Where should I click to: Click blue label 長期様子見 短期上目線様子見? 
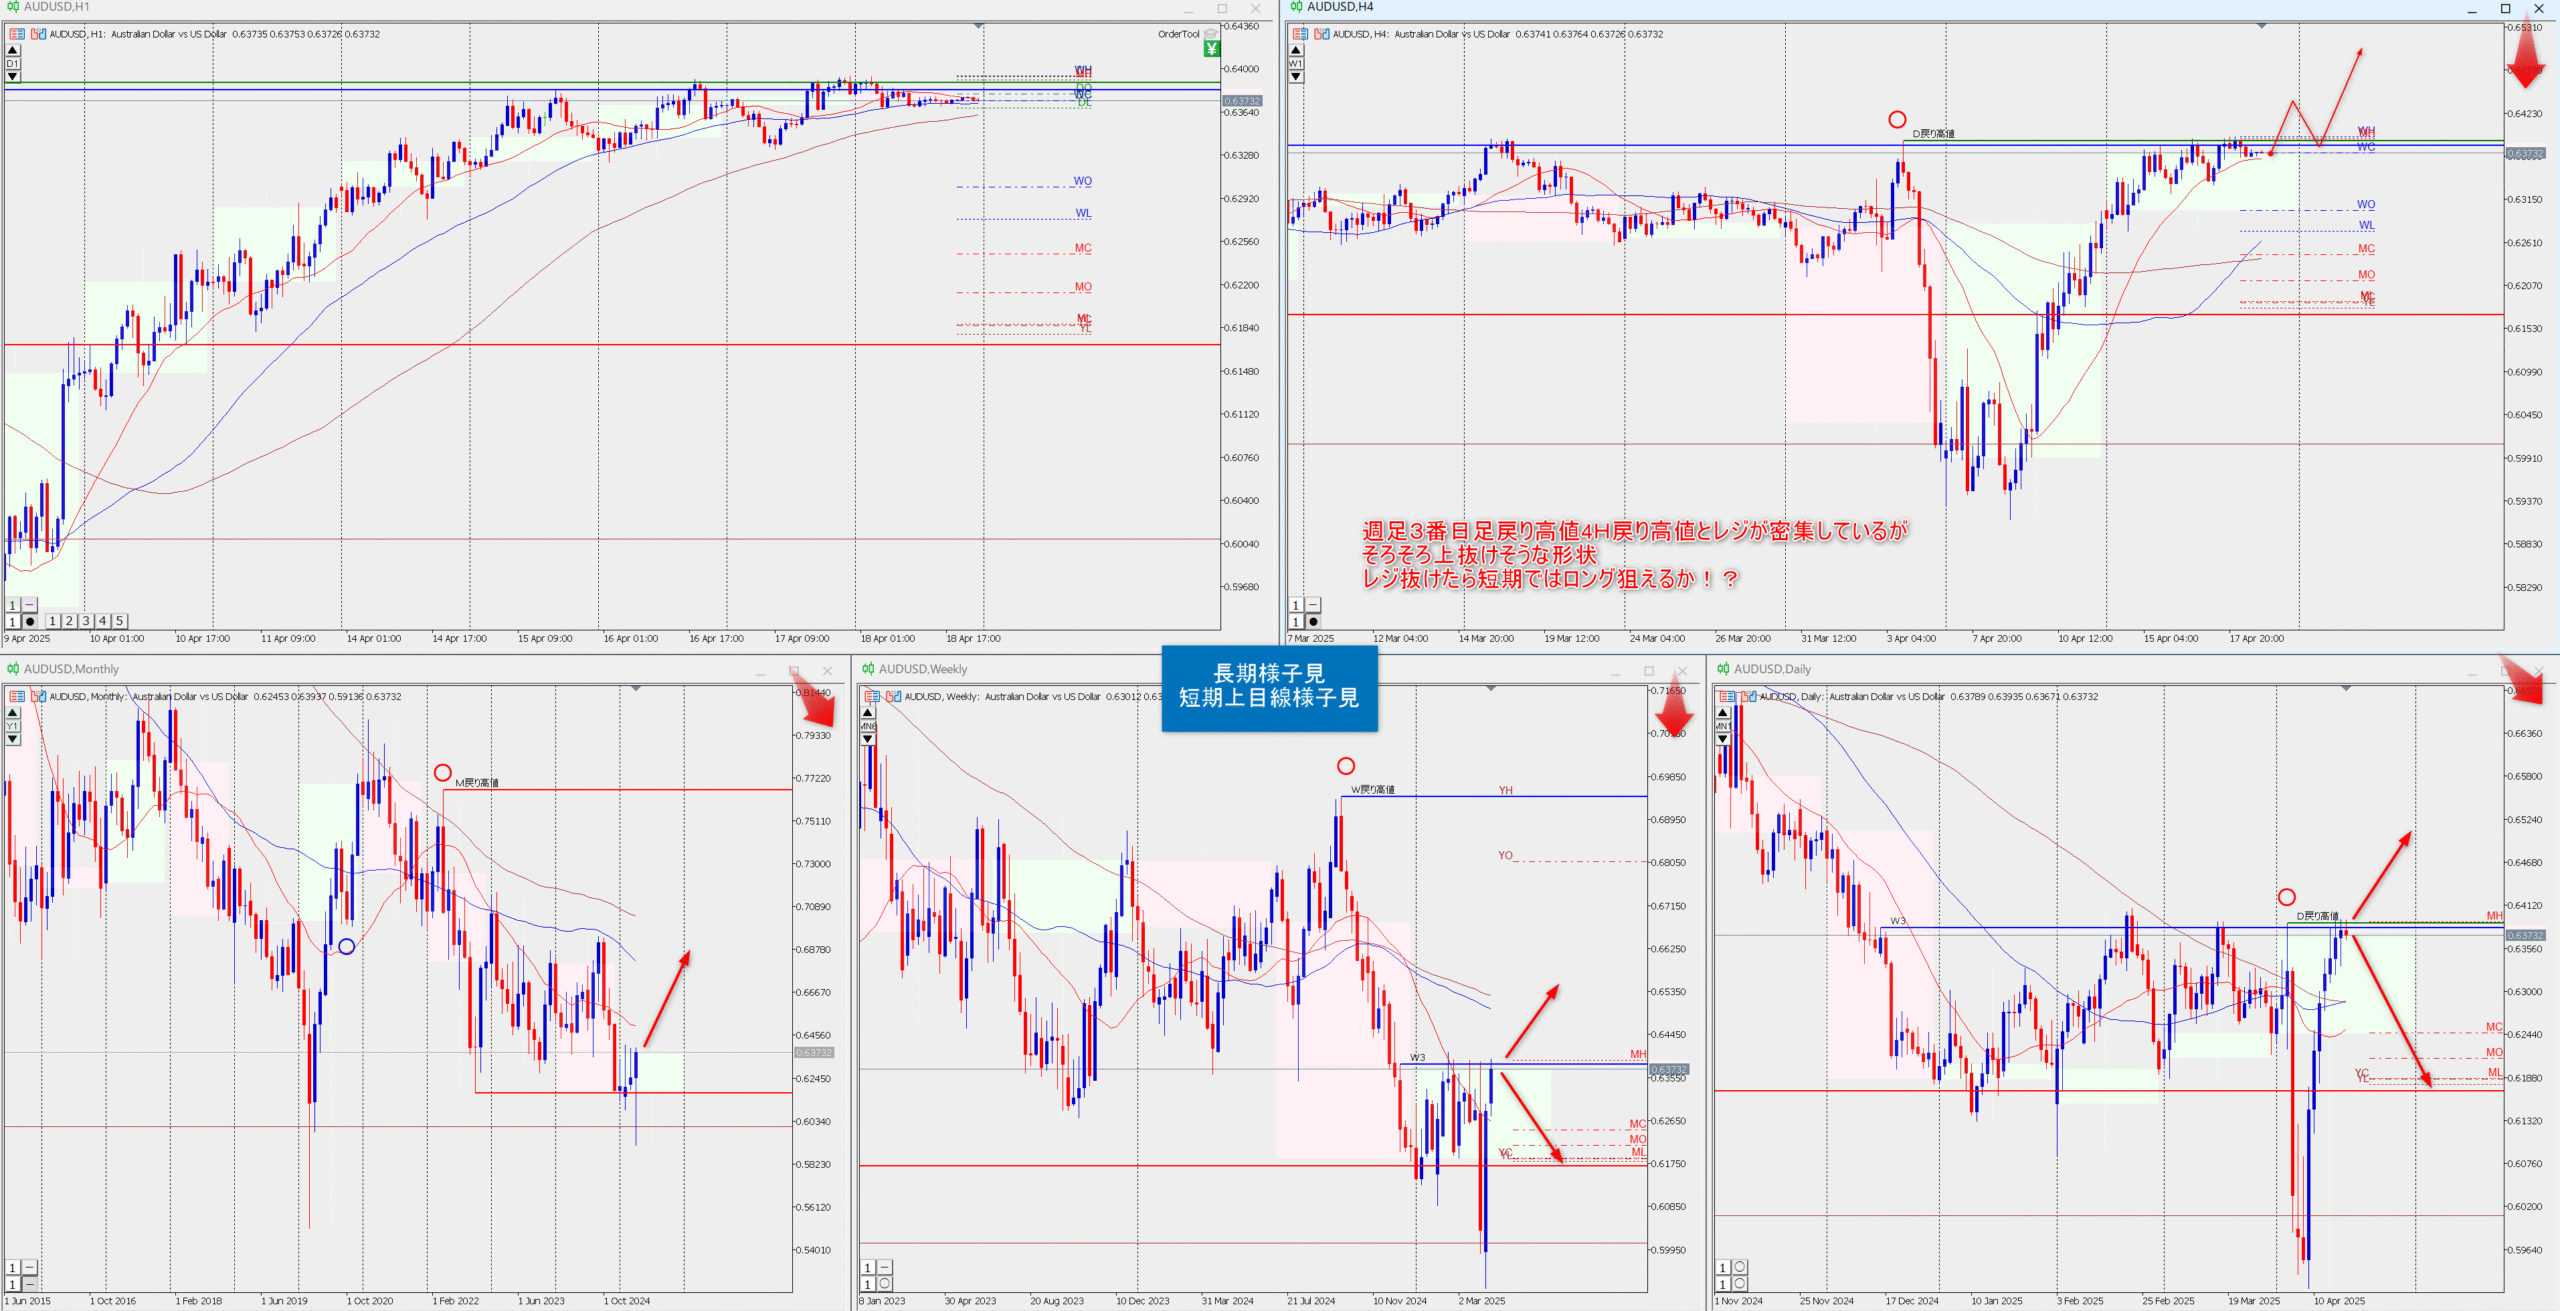[x=1268, y=687]
